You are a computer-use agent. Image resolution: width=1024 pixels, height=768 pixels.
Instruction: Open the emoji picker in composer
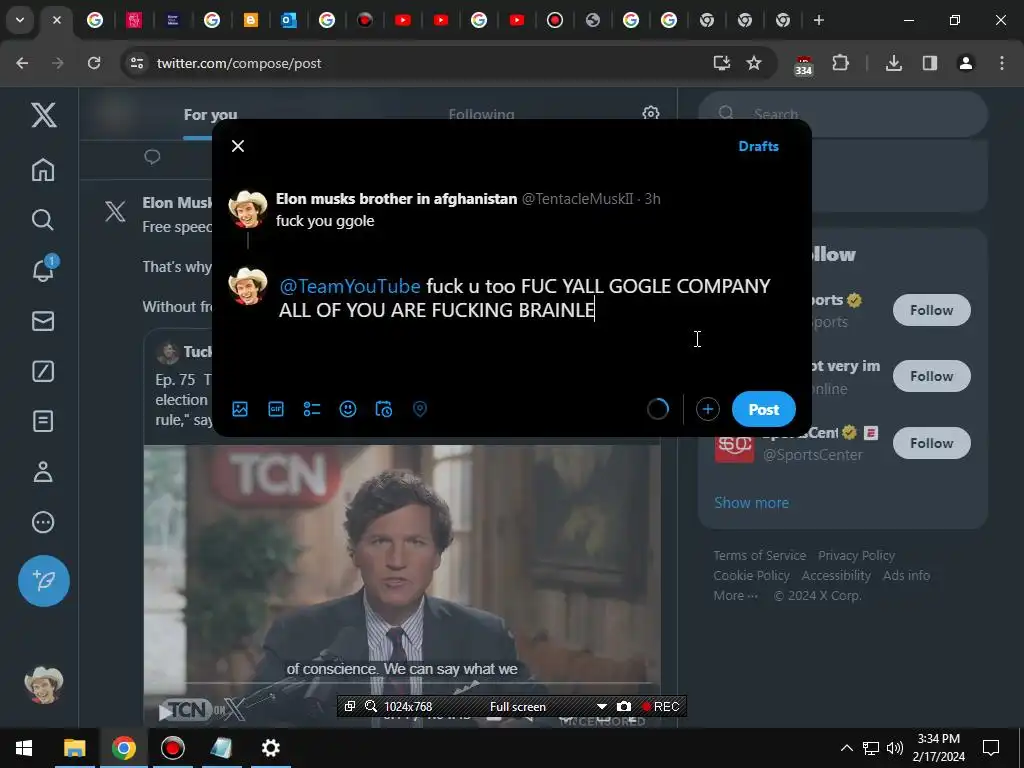[x=348, y=409]
